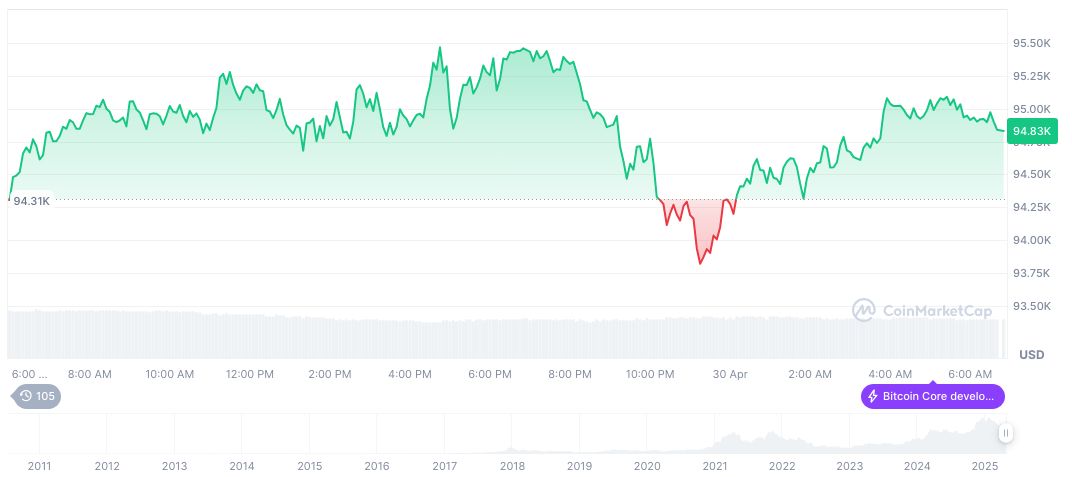The width and height of the screenshot is (1072, 477).
Task: Click the 93.50K price axis label
Action: coord(1031,306)
